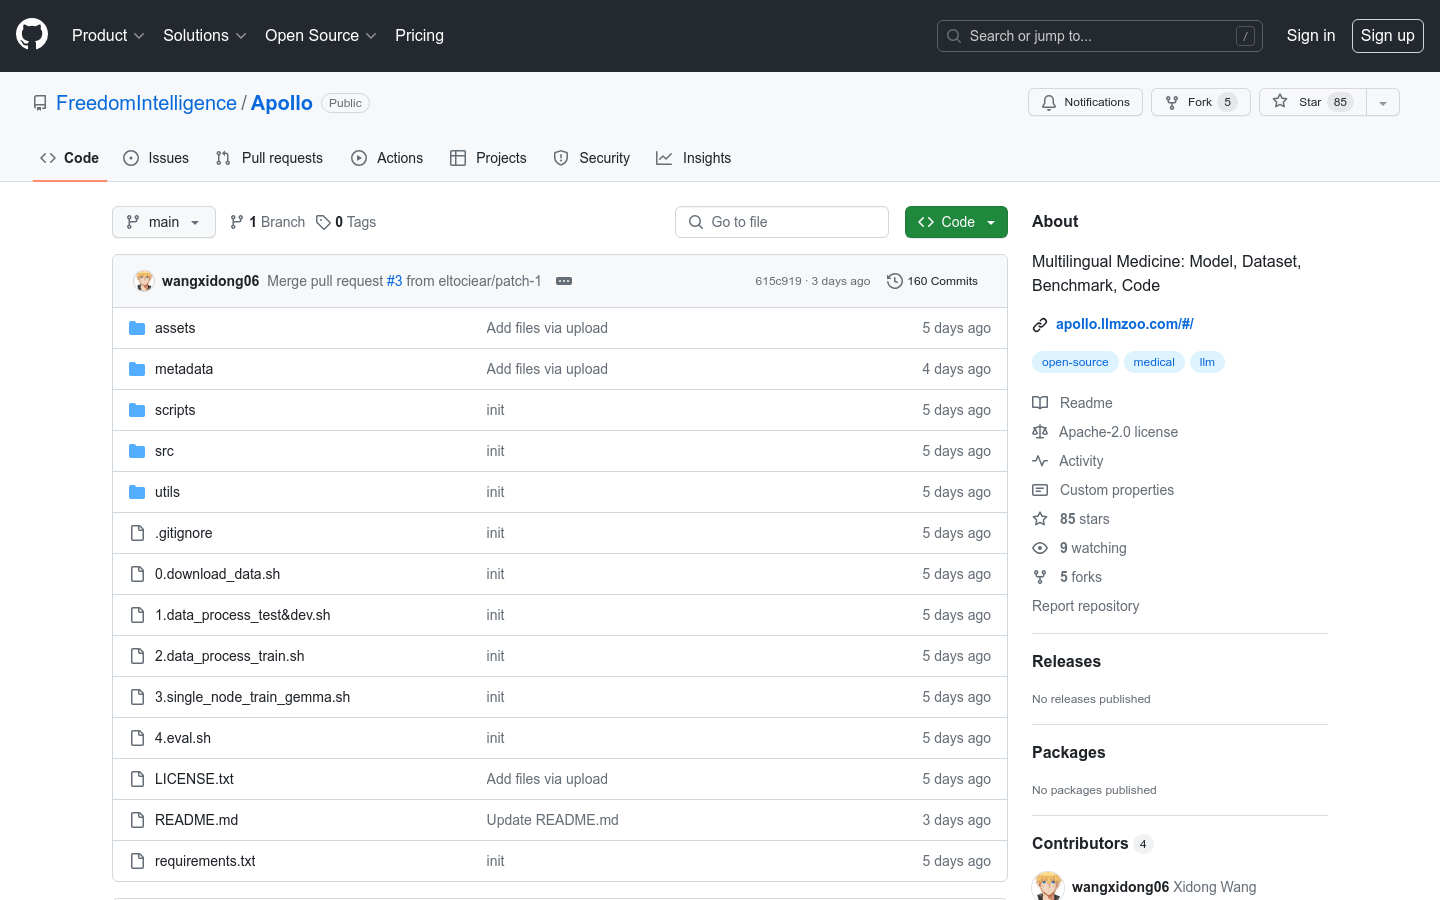The width and height of the screenshot is (1440, 900).
Task: Open the apollo.llmzoo.com website link
Action: [1125, 324]
